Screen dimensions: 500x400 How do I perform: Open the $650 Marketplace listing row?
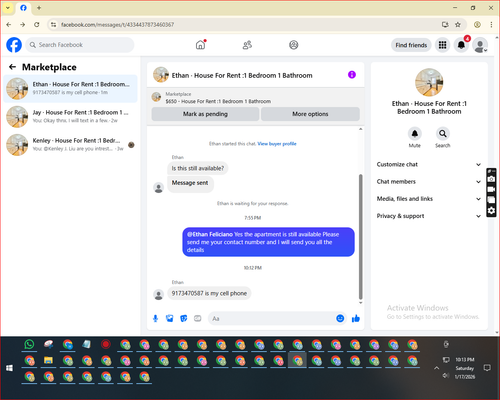pos(255,98)
